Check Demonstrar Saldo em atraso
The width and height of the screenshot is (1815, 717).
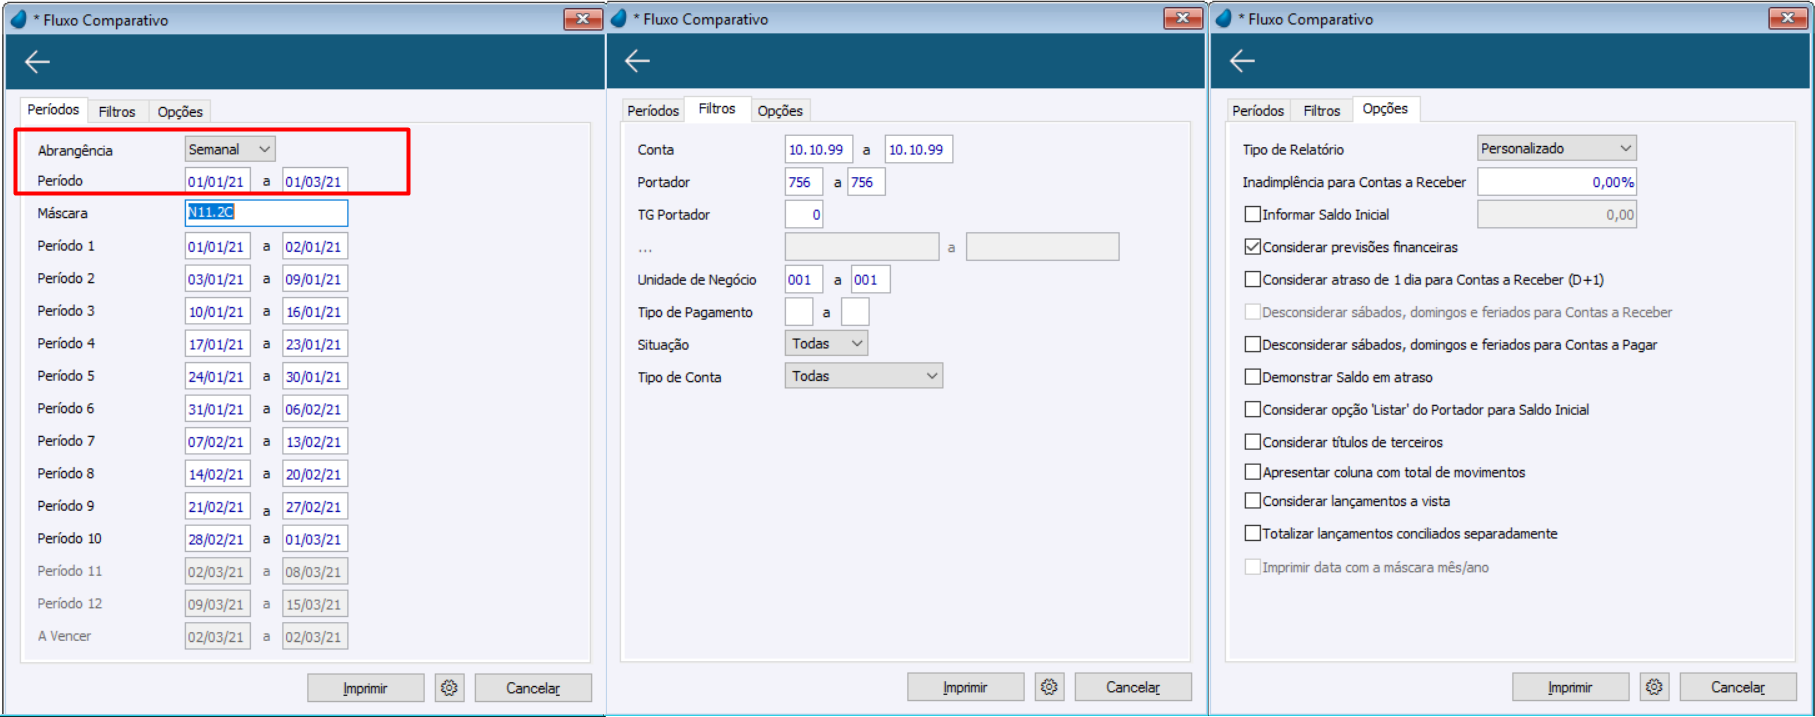(x=1252, y=377)
